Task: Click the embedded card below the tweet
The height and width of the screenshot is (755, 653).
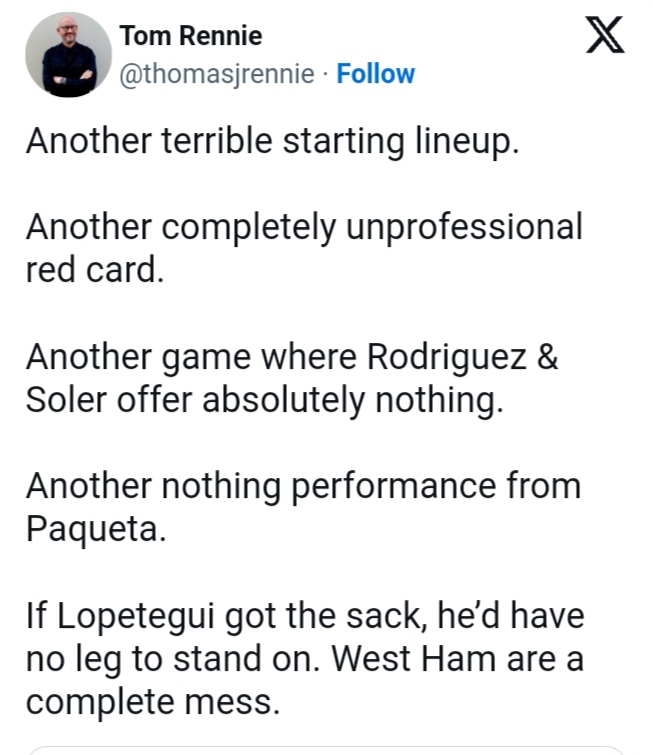Action: point(326,750)
